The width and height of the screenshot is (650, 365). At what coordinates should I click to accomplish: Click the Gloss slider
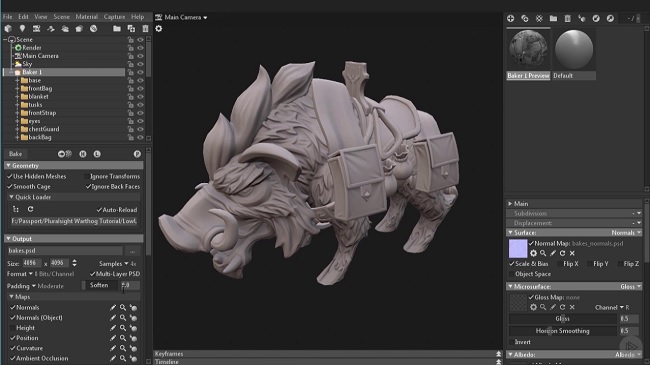563,319
